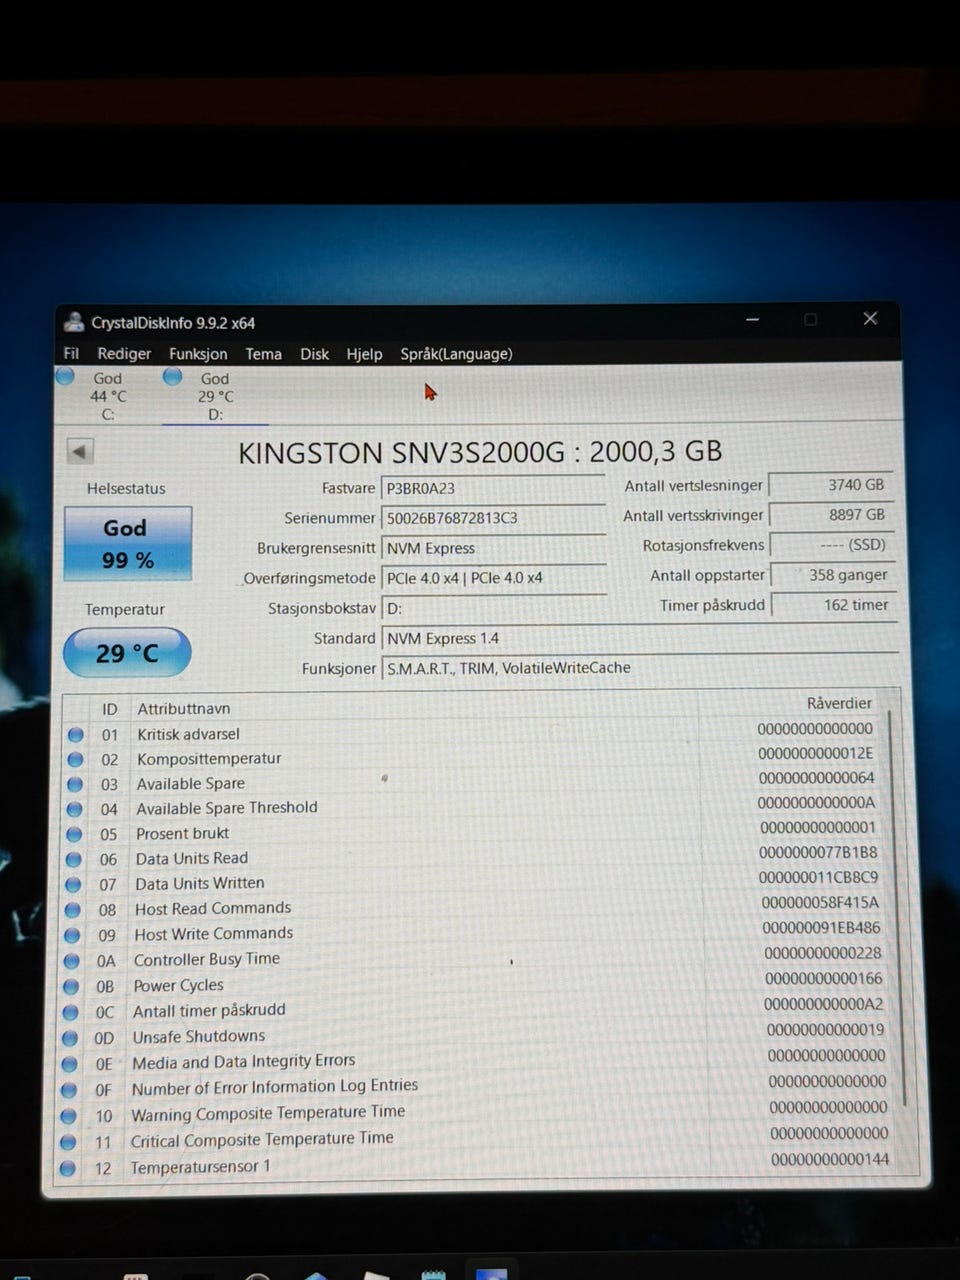Click the Serienummer field value

[x=494, y=518]
